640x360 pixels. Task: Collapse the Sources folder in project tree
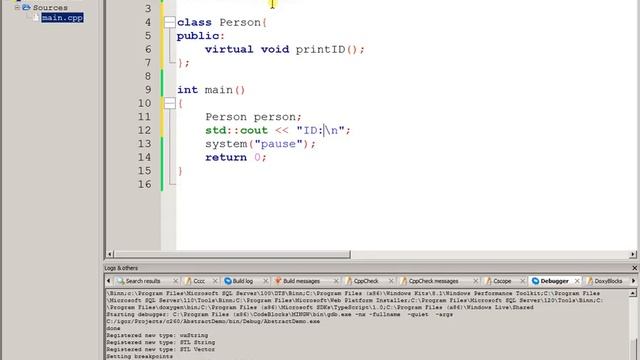17,7
